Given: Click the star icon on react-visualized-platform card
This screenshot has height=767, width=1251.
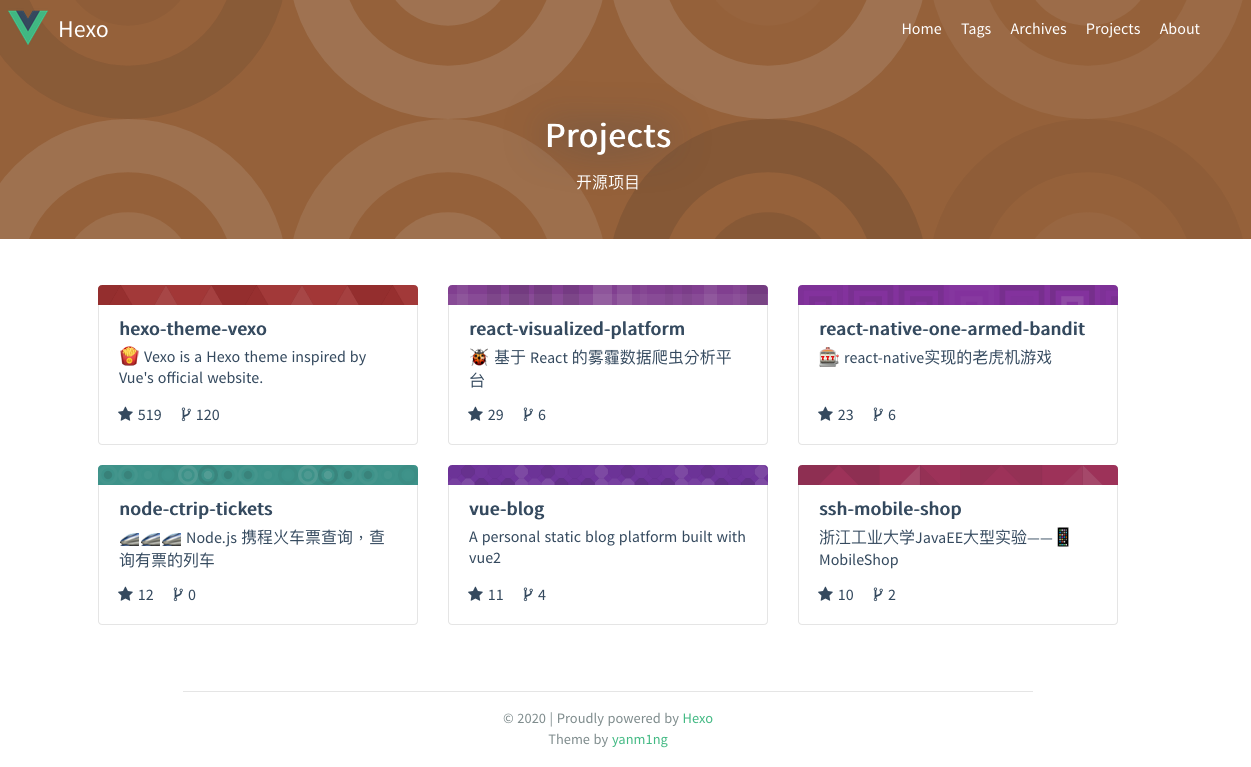Looking at the screenshot, I should click(476, 414).
